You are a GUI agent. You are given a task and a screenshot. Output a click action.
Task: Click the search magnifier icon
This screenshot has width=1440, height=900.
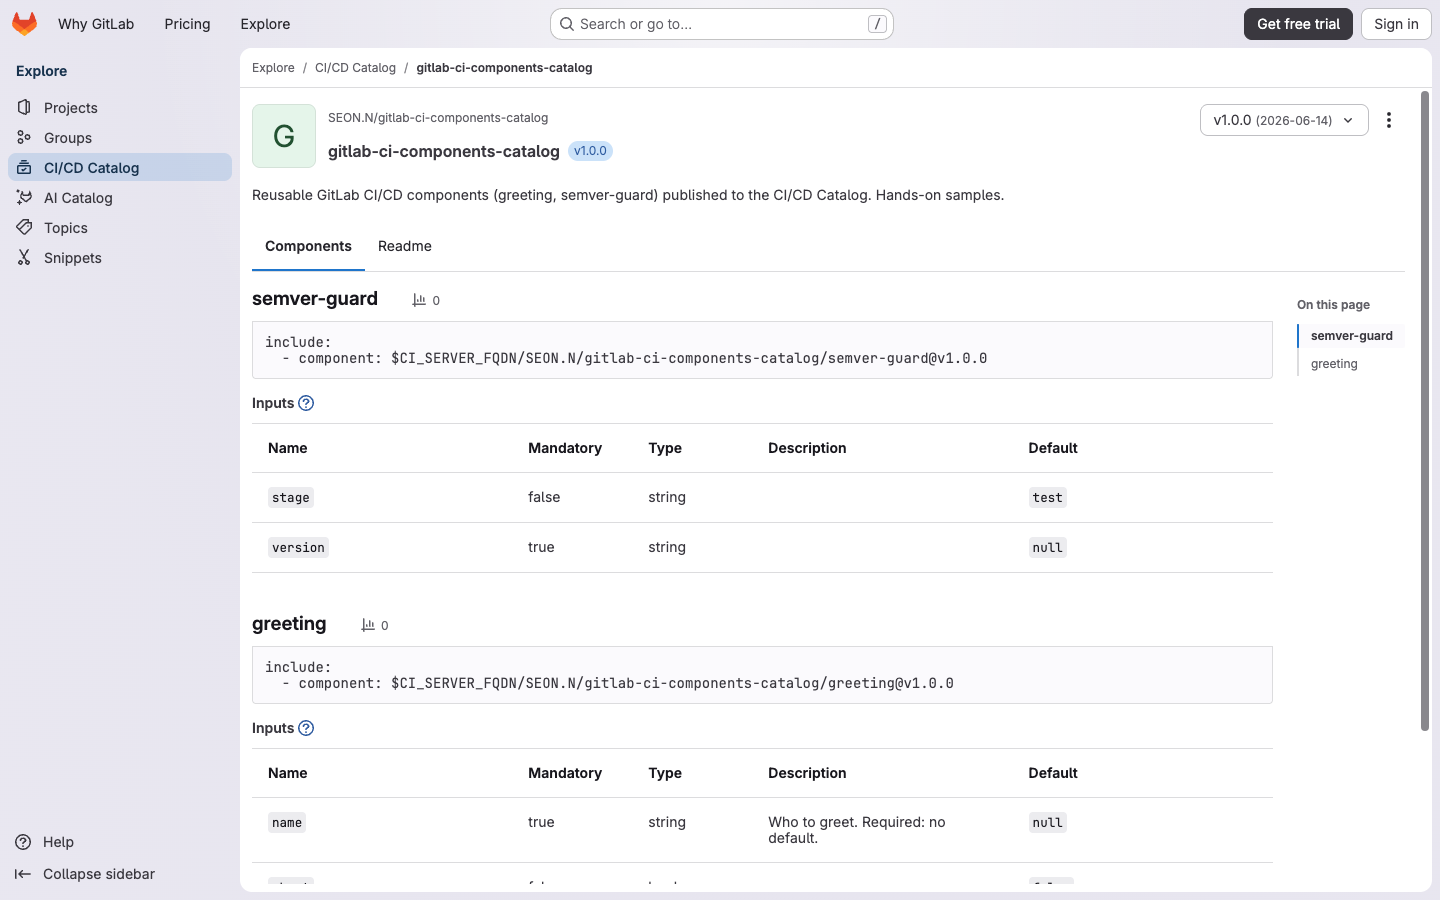pyautogui.click(x=567, y=24)
